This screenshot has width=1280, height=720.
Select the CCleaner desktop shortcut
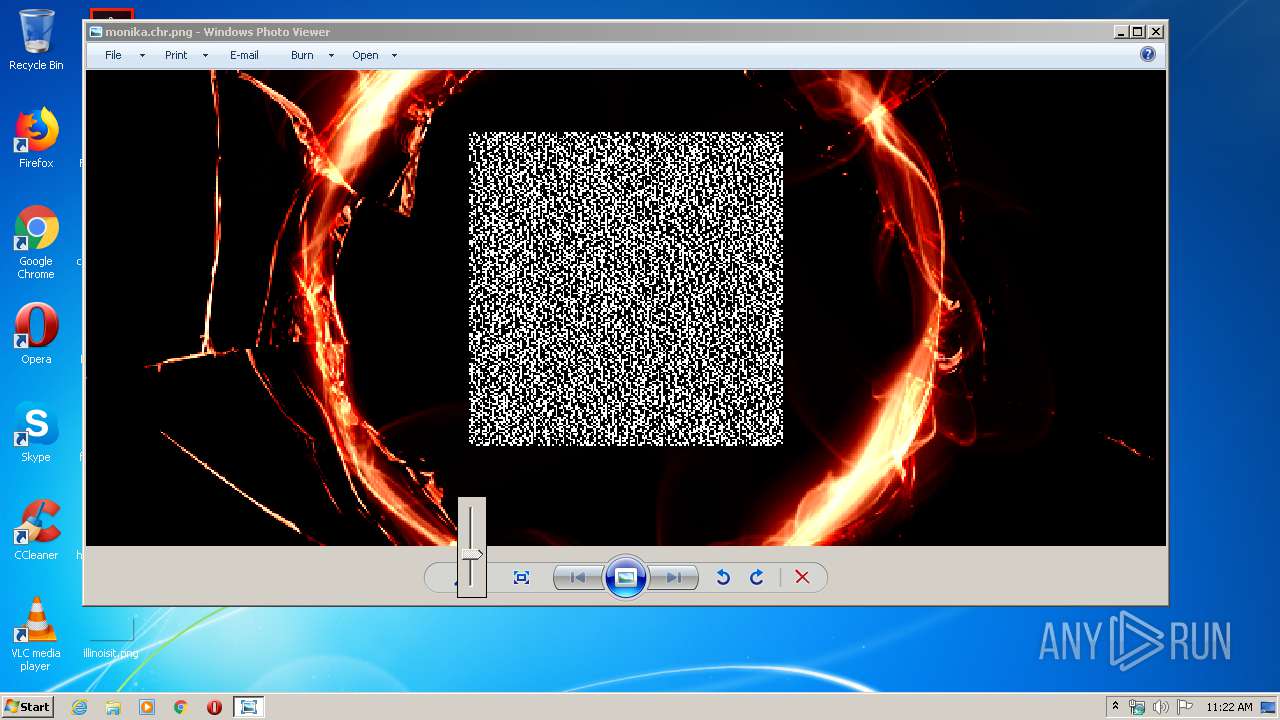[x=36, y=530]
